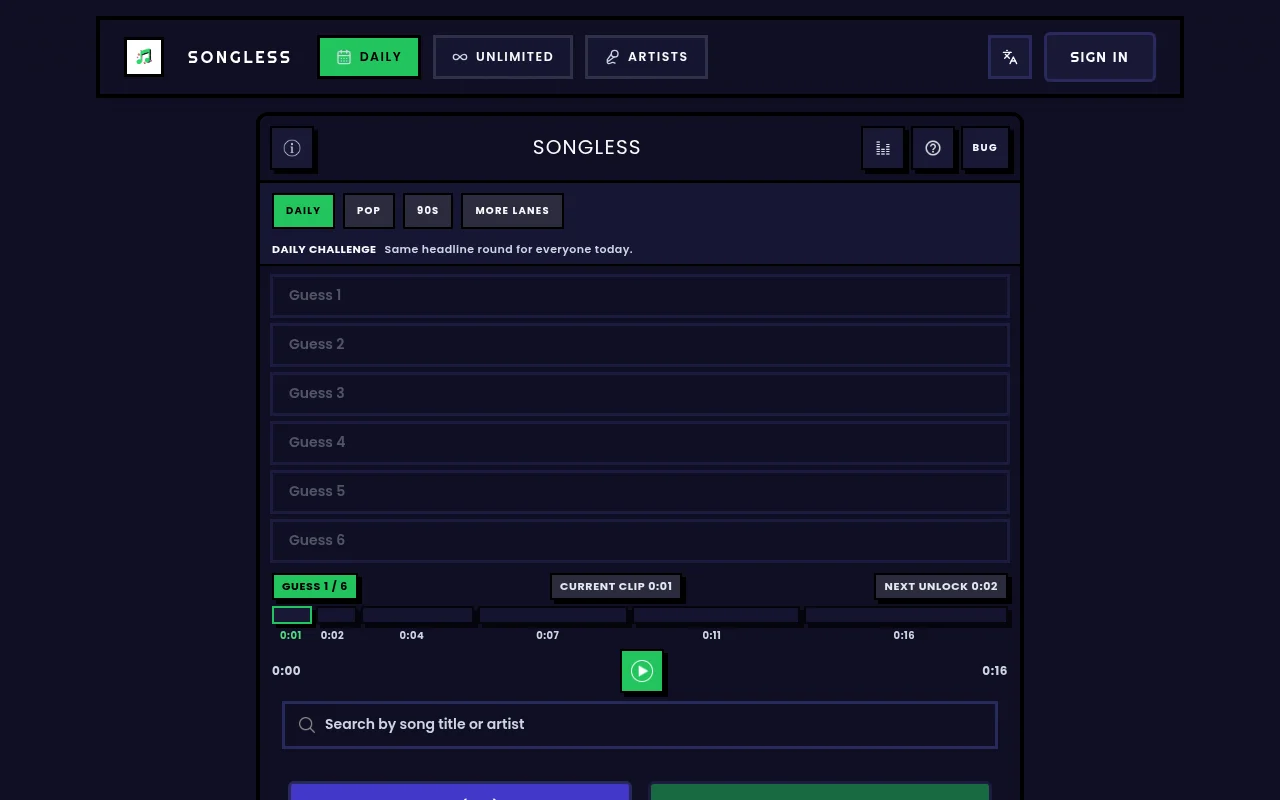Click the Next Unlock 0:02 label
This screenshot has width=1280, height=800.
(941, 587)
